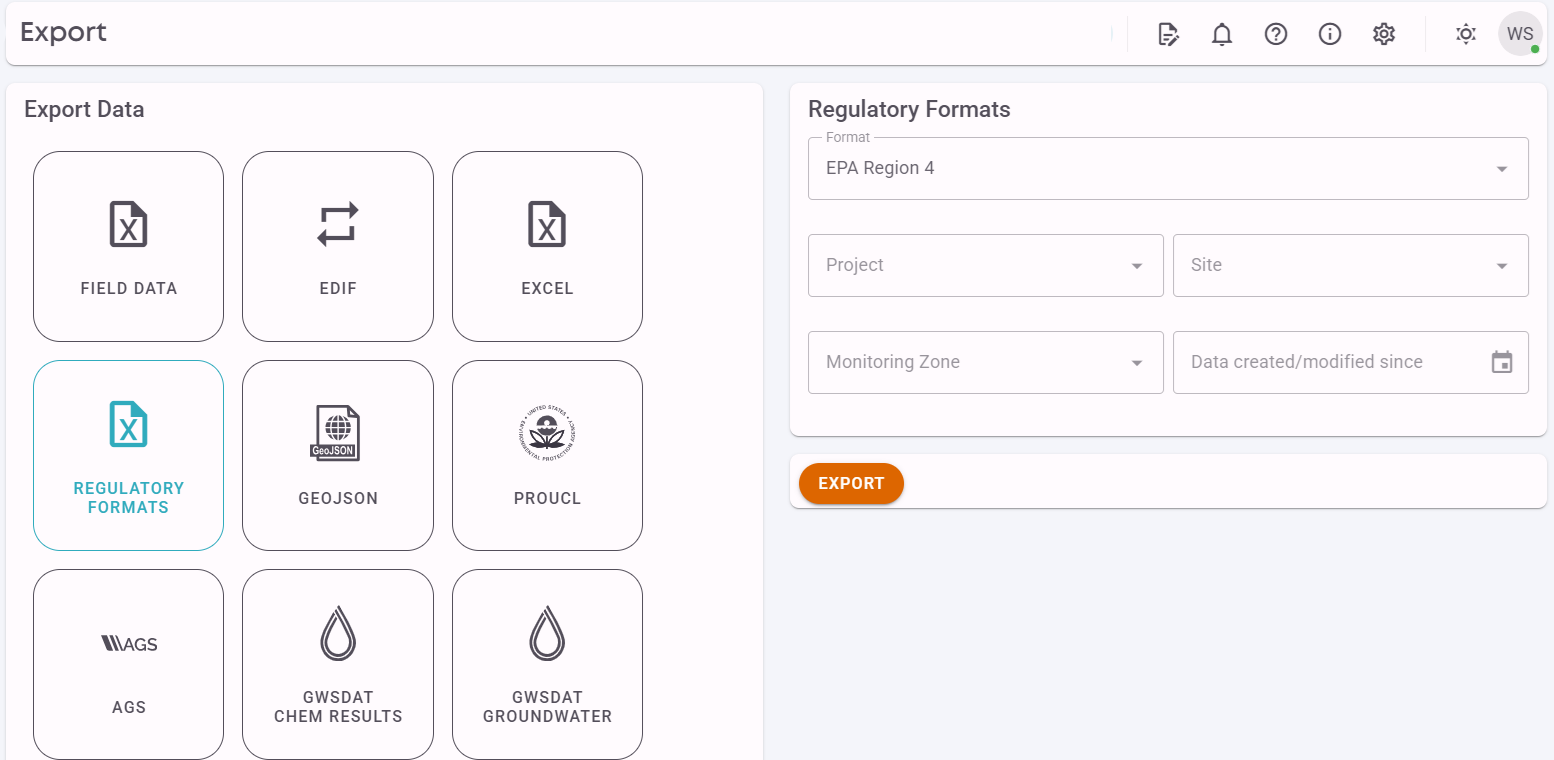Screen dimensions: 1554x760
Task: Select the ProUCL export tile
Action: click(x=547, y=455)
